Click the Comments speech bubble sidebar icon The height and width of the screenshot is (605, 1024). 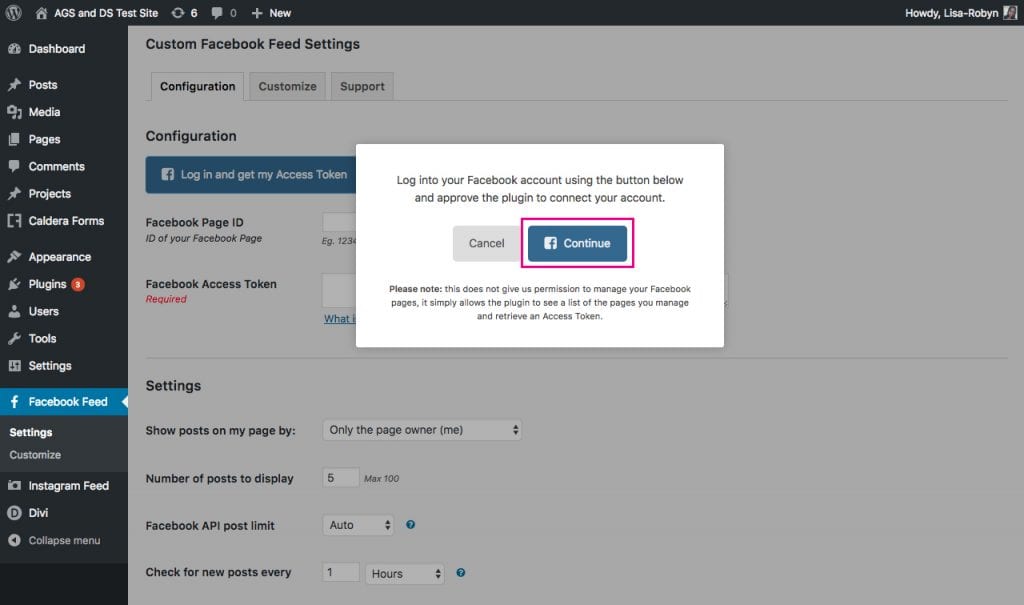(x=14, y=167)
